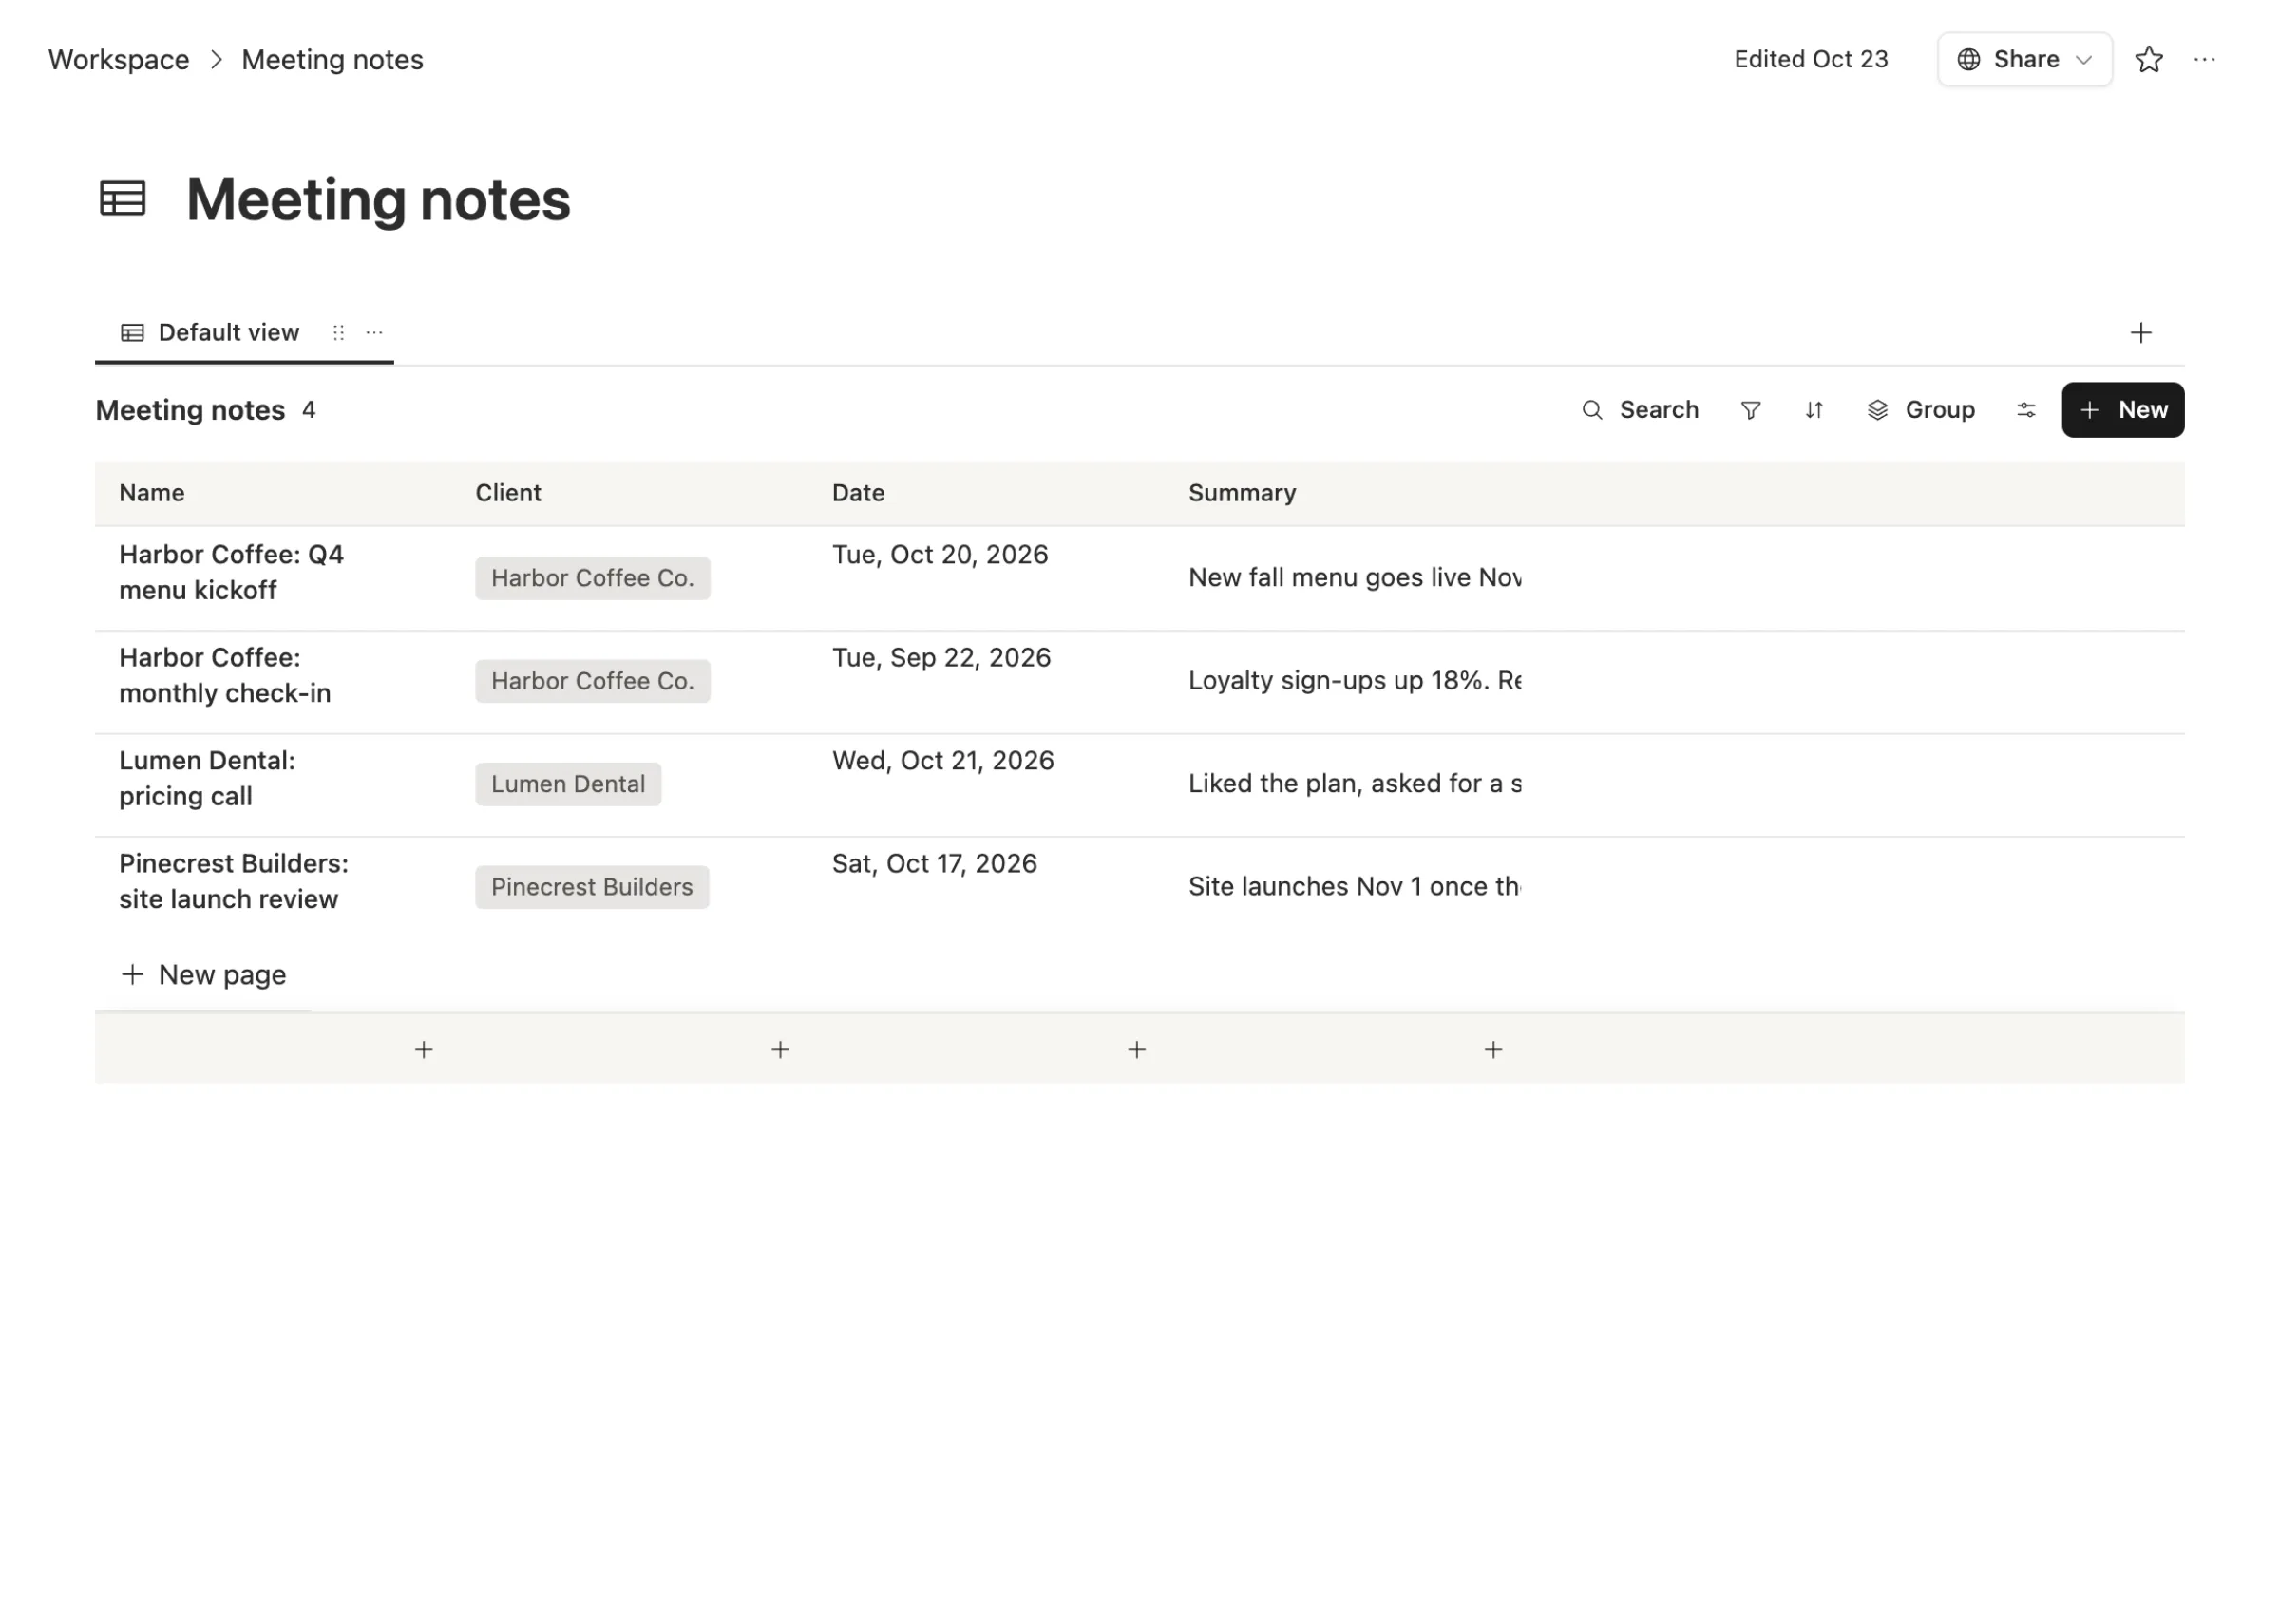The image size is (2280, 1624).
Task: Open the filter funnel icon
Action: click(1750, 410)
